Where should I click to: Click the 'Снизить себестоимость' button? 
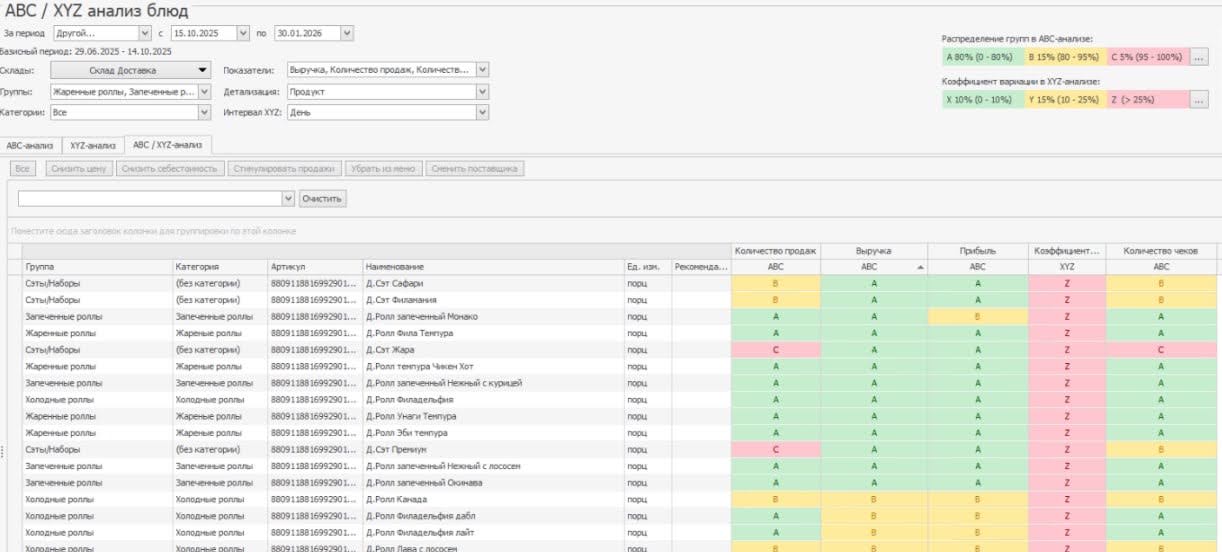pyautogui.click(x=169, y=169)
